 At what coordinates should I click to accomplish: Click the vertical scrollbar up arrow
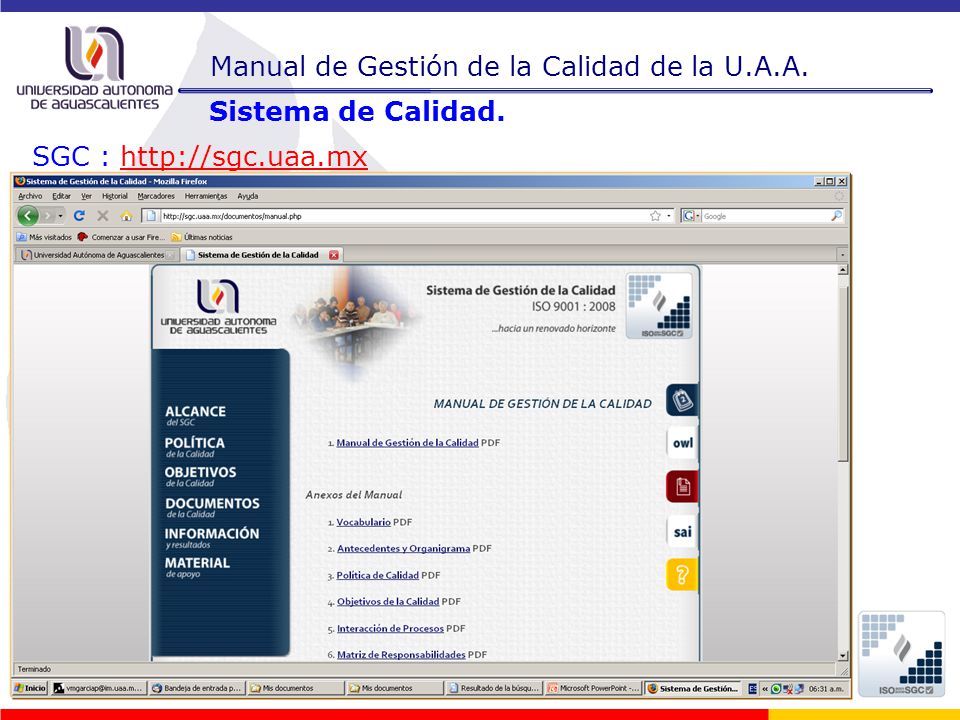(x=843, y=270)
